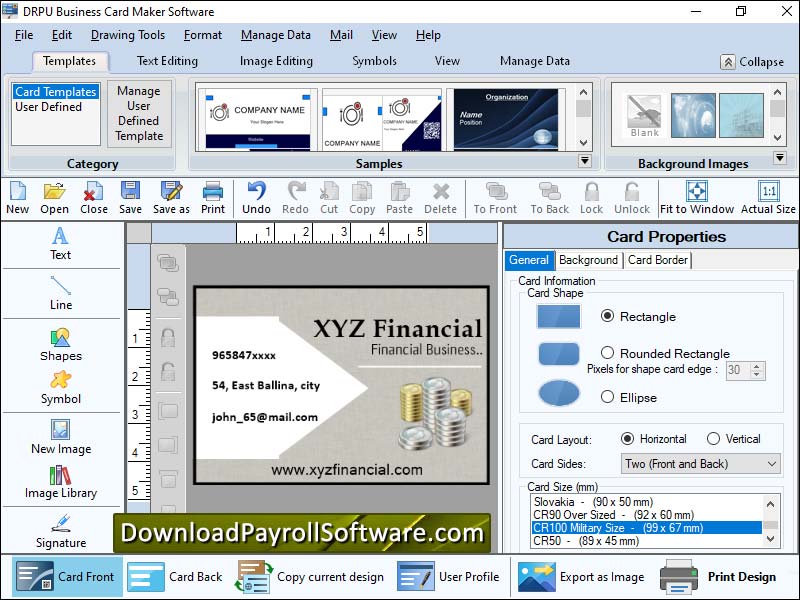Select Card Front view
Screen dimensions: 800x600
[66, 577]
